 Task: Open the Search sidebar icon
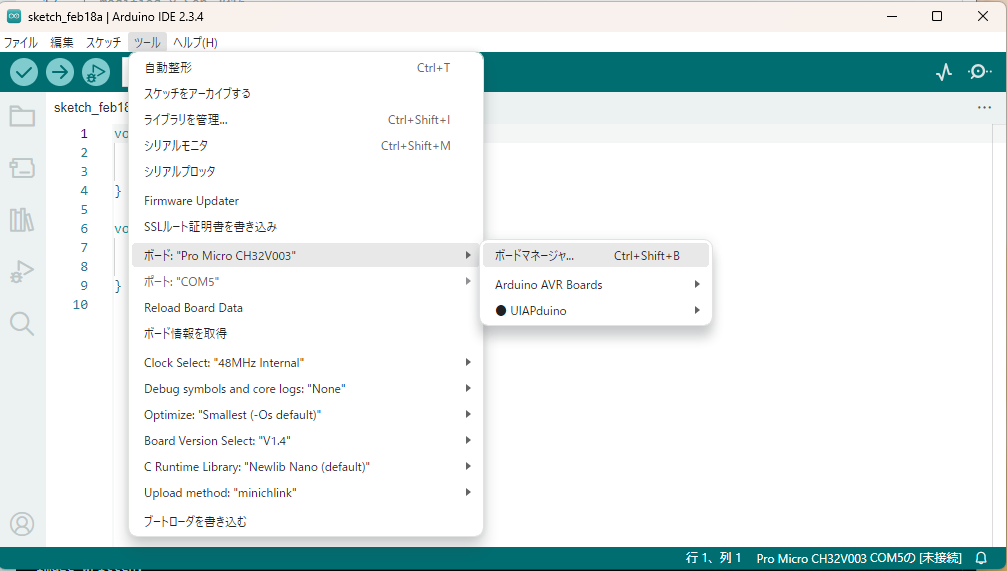click(x=22, y=323)
